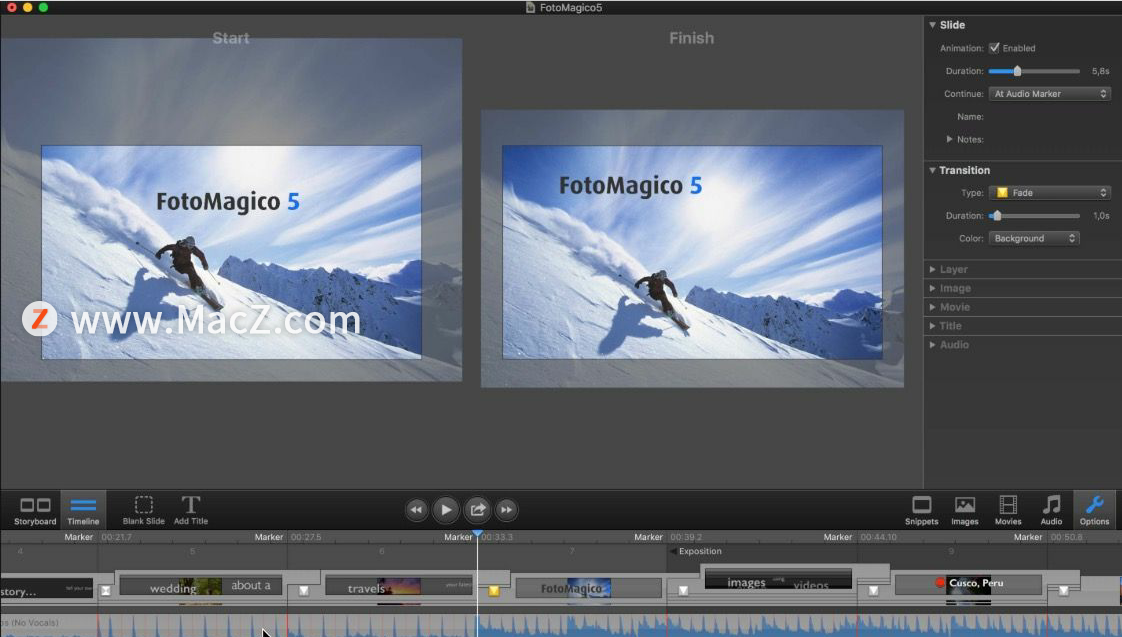The height and width of the screenshot is (637, 1122).
Task: Select the transition icon after FotoMagico slide
Action: coord(683,590)
